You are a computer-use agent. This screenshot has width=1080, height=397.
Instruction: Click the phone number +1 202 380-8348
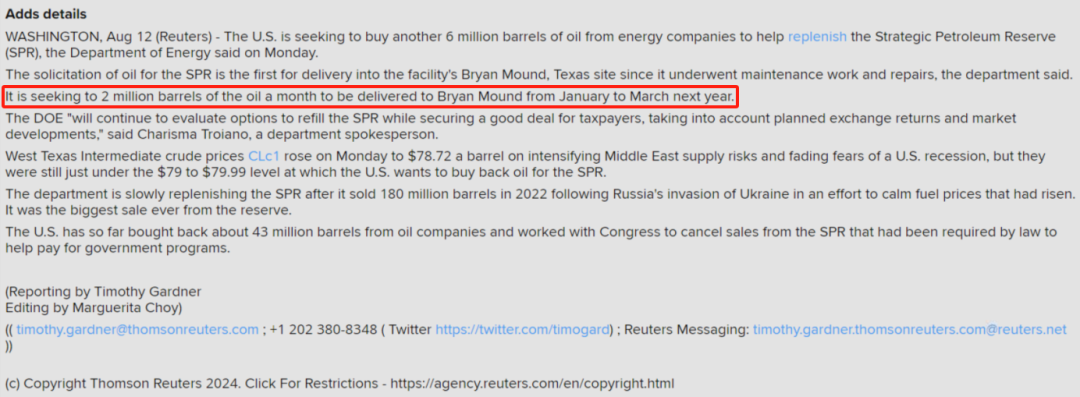coord(323,329)
